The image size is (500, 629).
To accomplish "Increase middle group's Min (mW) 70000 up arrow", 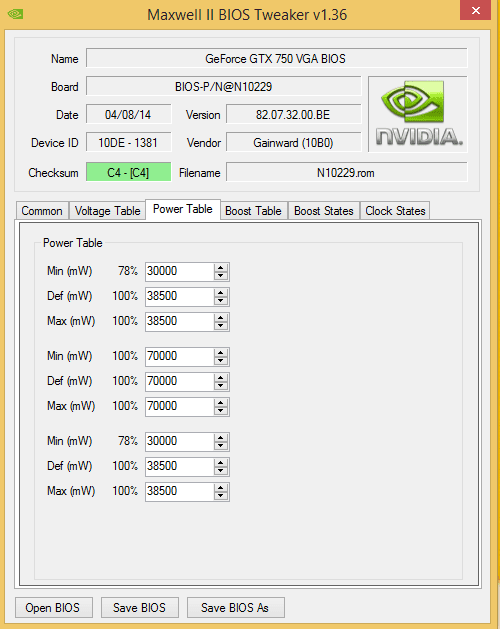I will point(221,353).
